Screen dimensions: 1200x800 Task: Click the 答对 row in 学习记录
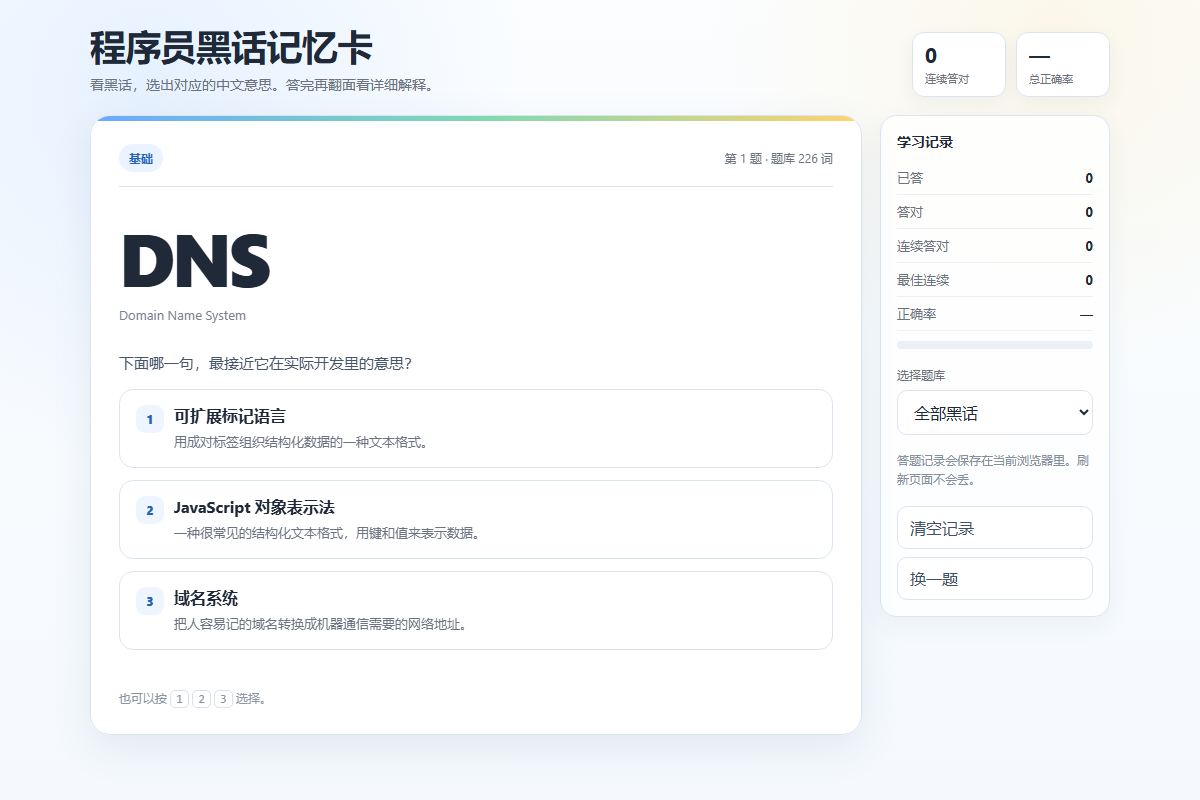(995, 212)
